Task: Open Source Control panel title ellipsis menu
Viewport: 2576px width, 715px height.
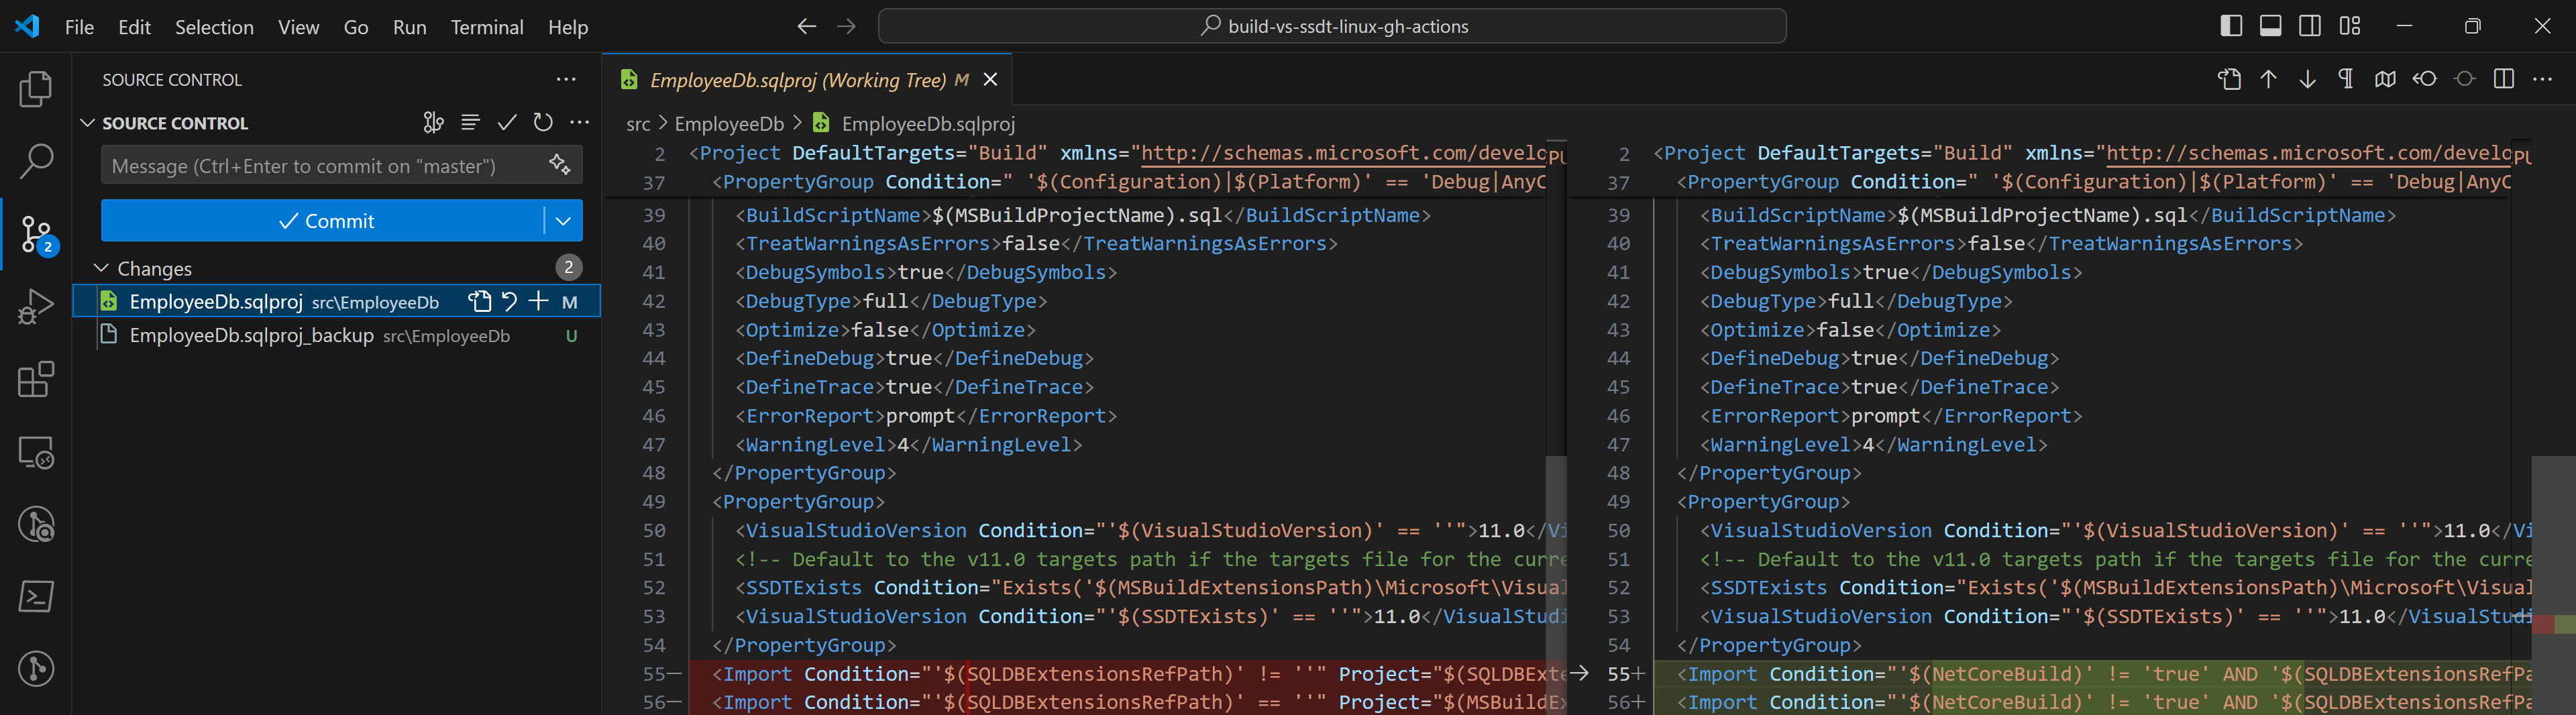Action: coord(566,79)
